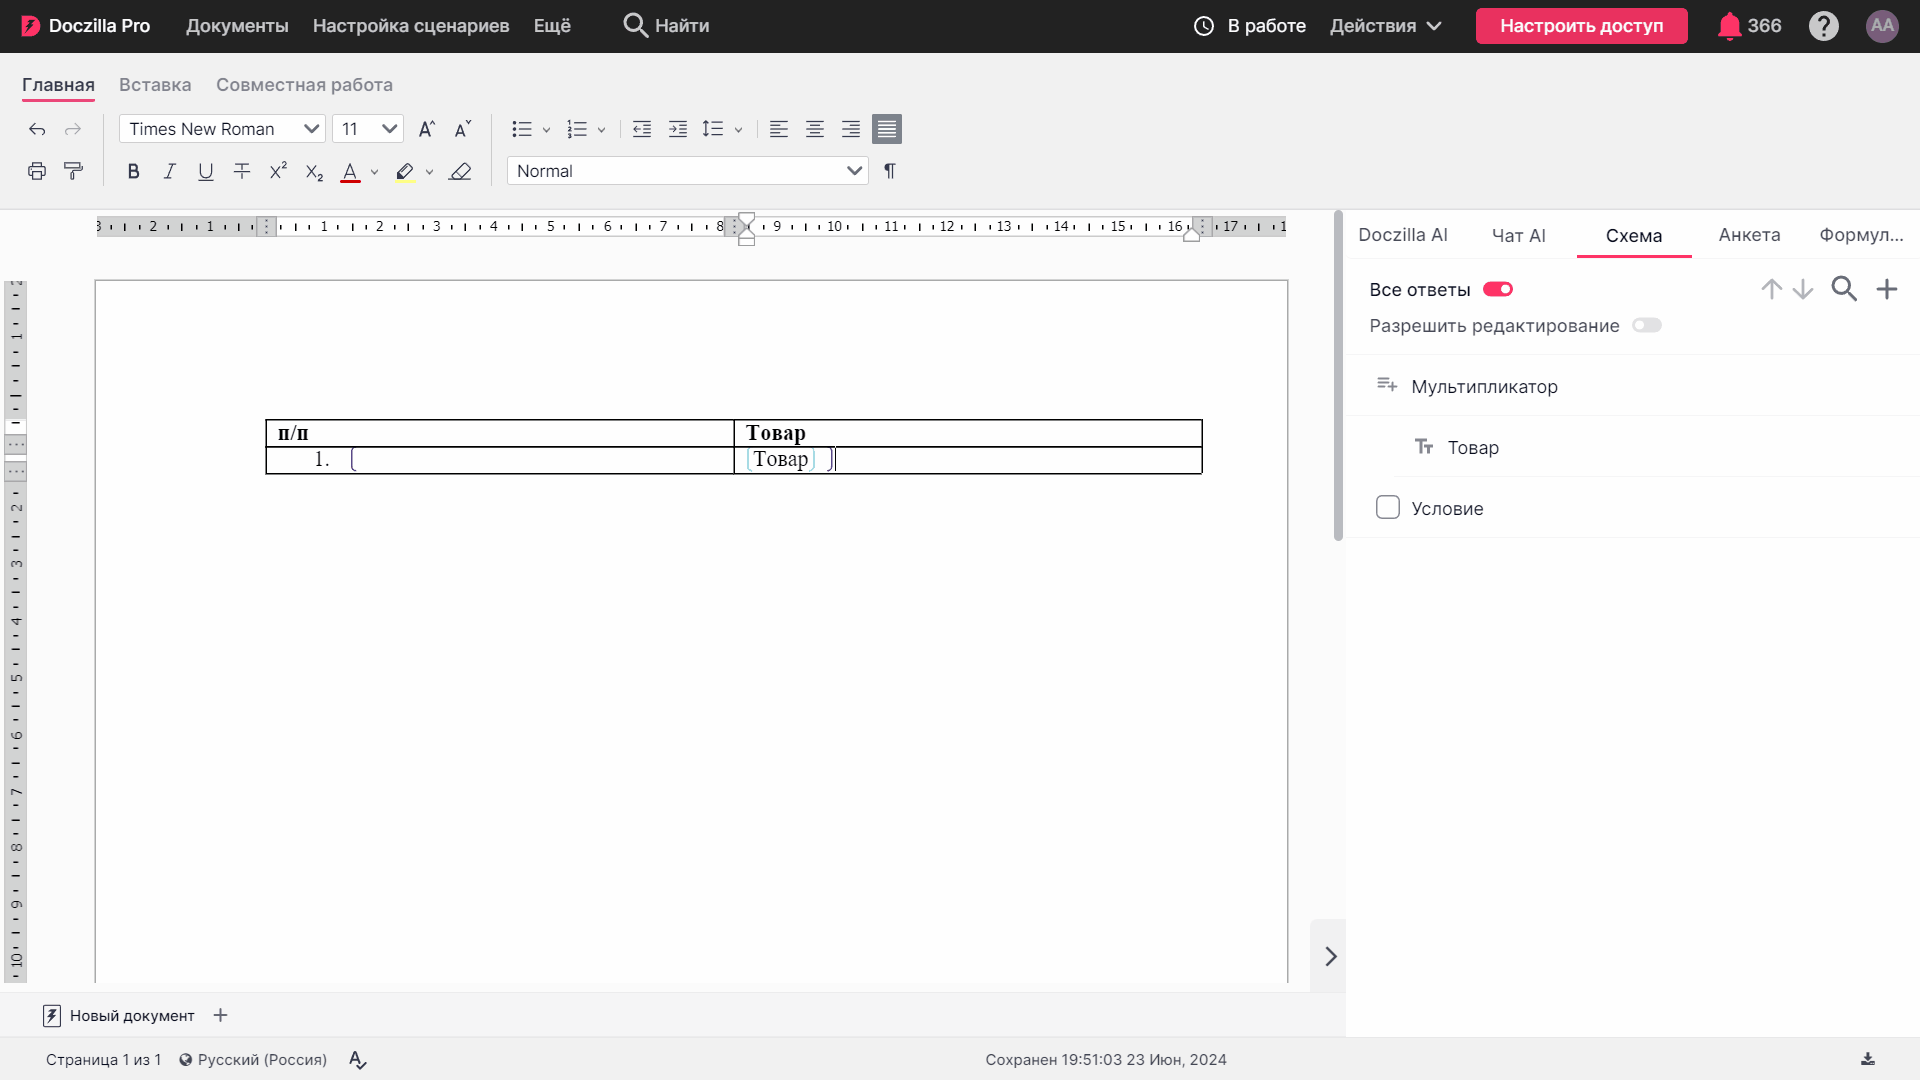
Task: Increase the font size
Action: (427, 129)
